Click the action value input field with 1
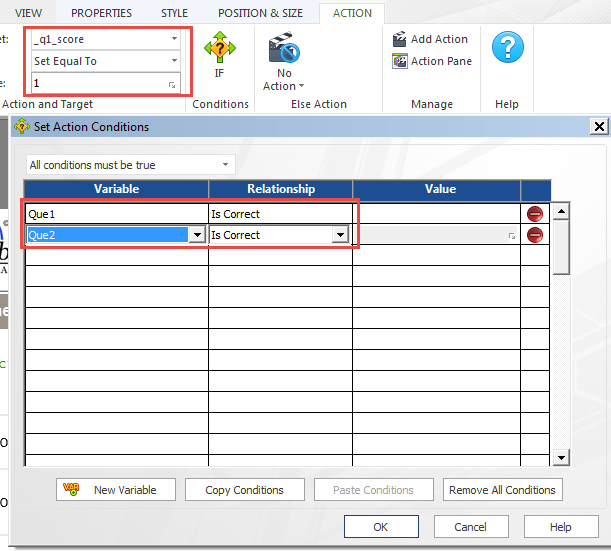611x551 pixels. (x=106, y=83)
